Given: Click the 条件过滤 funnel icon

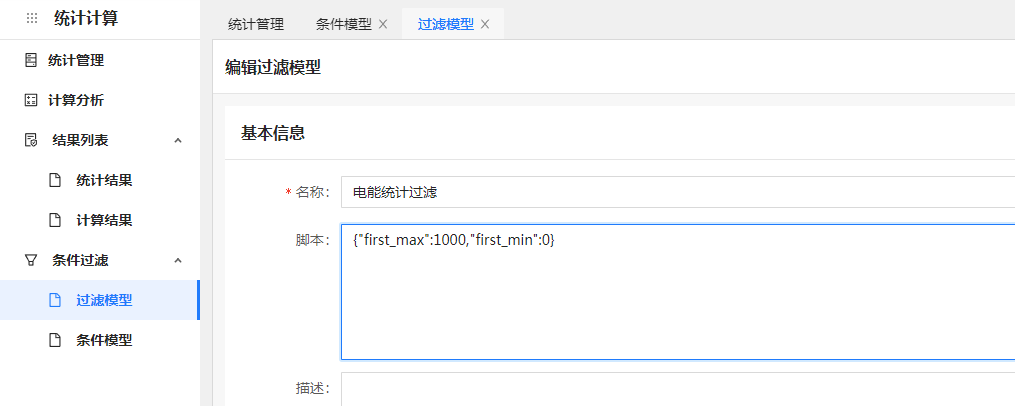Looking at the screenshot, I should (30, 260).
